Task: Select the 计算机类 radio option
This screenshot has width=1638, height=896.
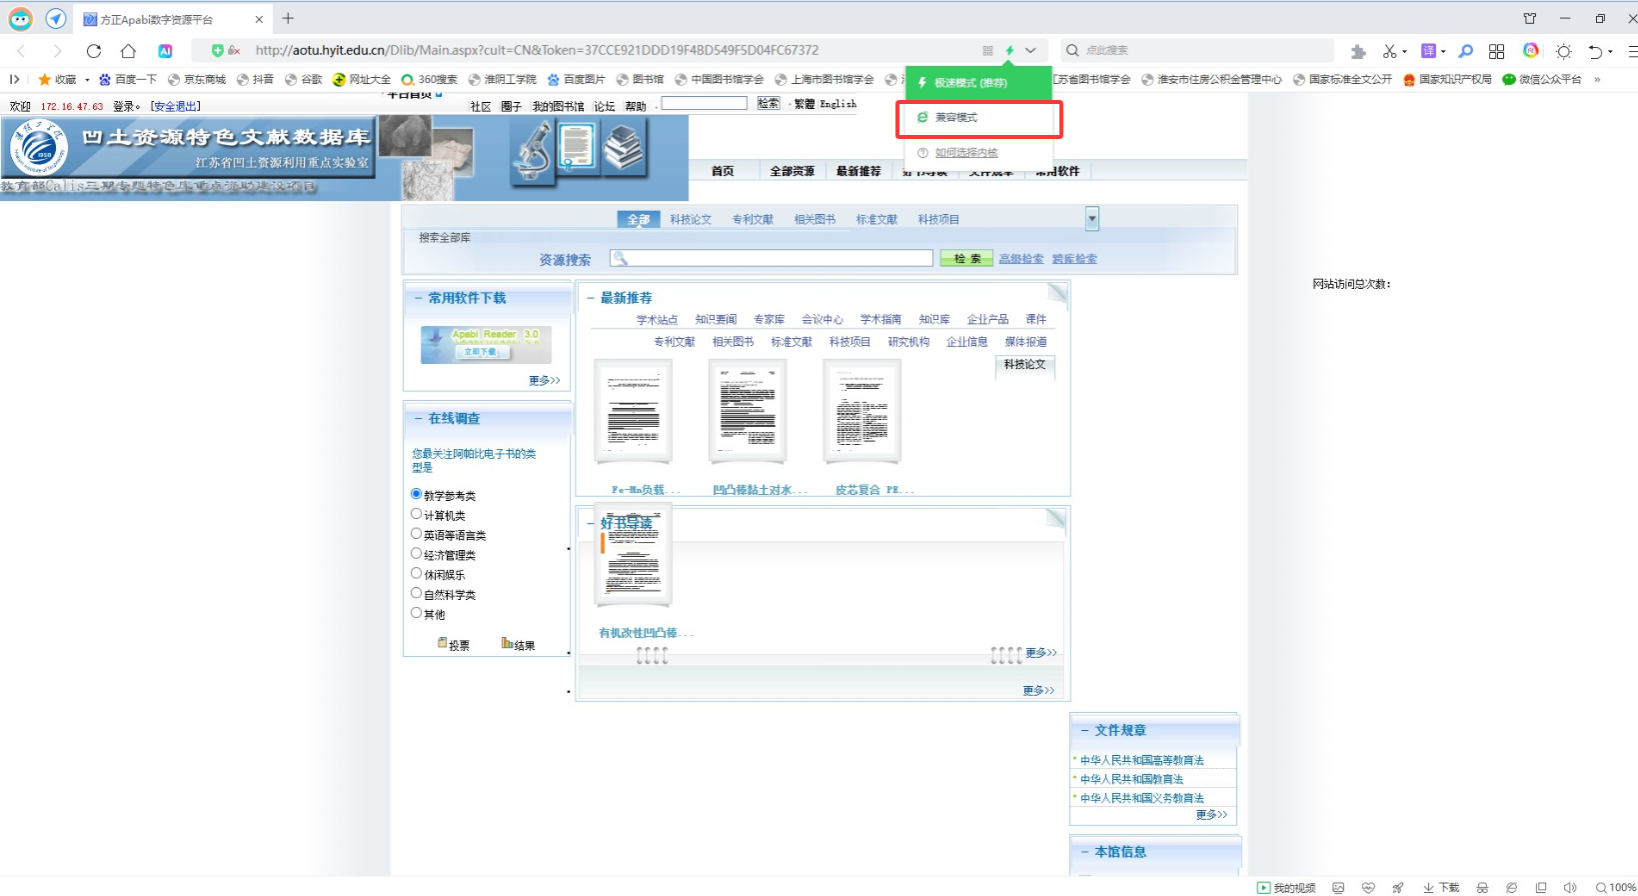Action: 416,514
